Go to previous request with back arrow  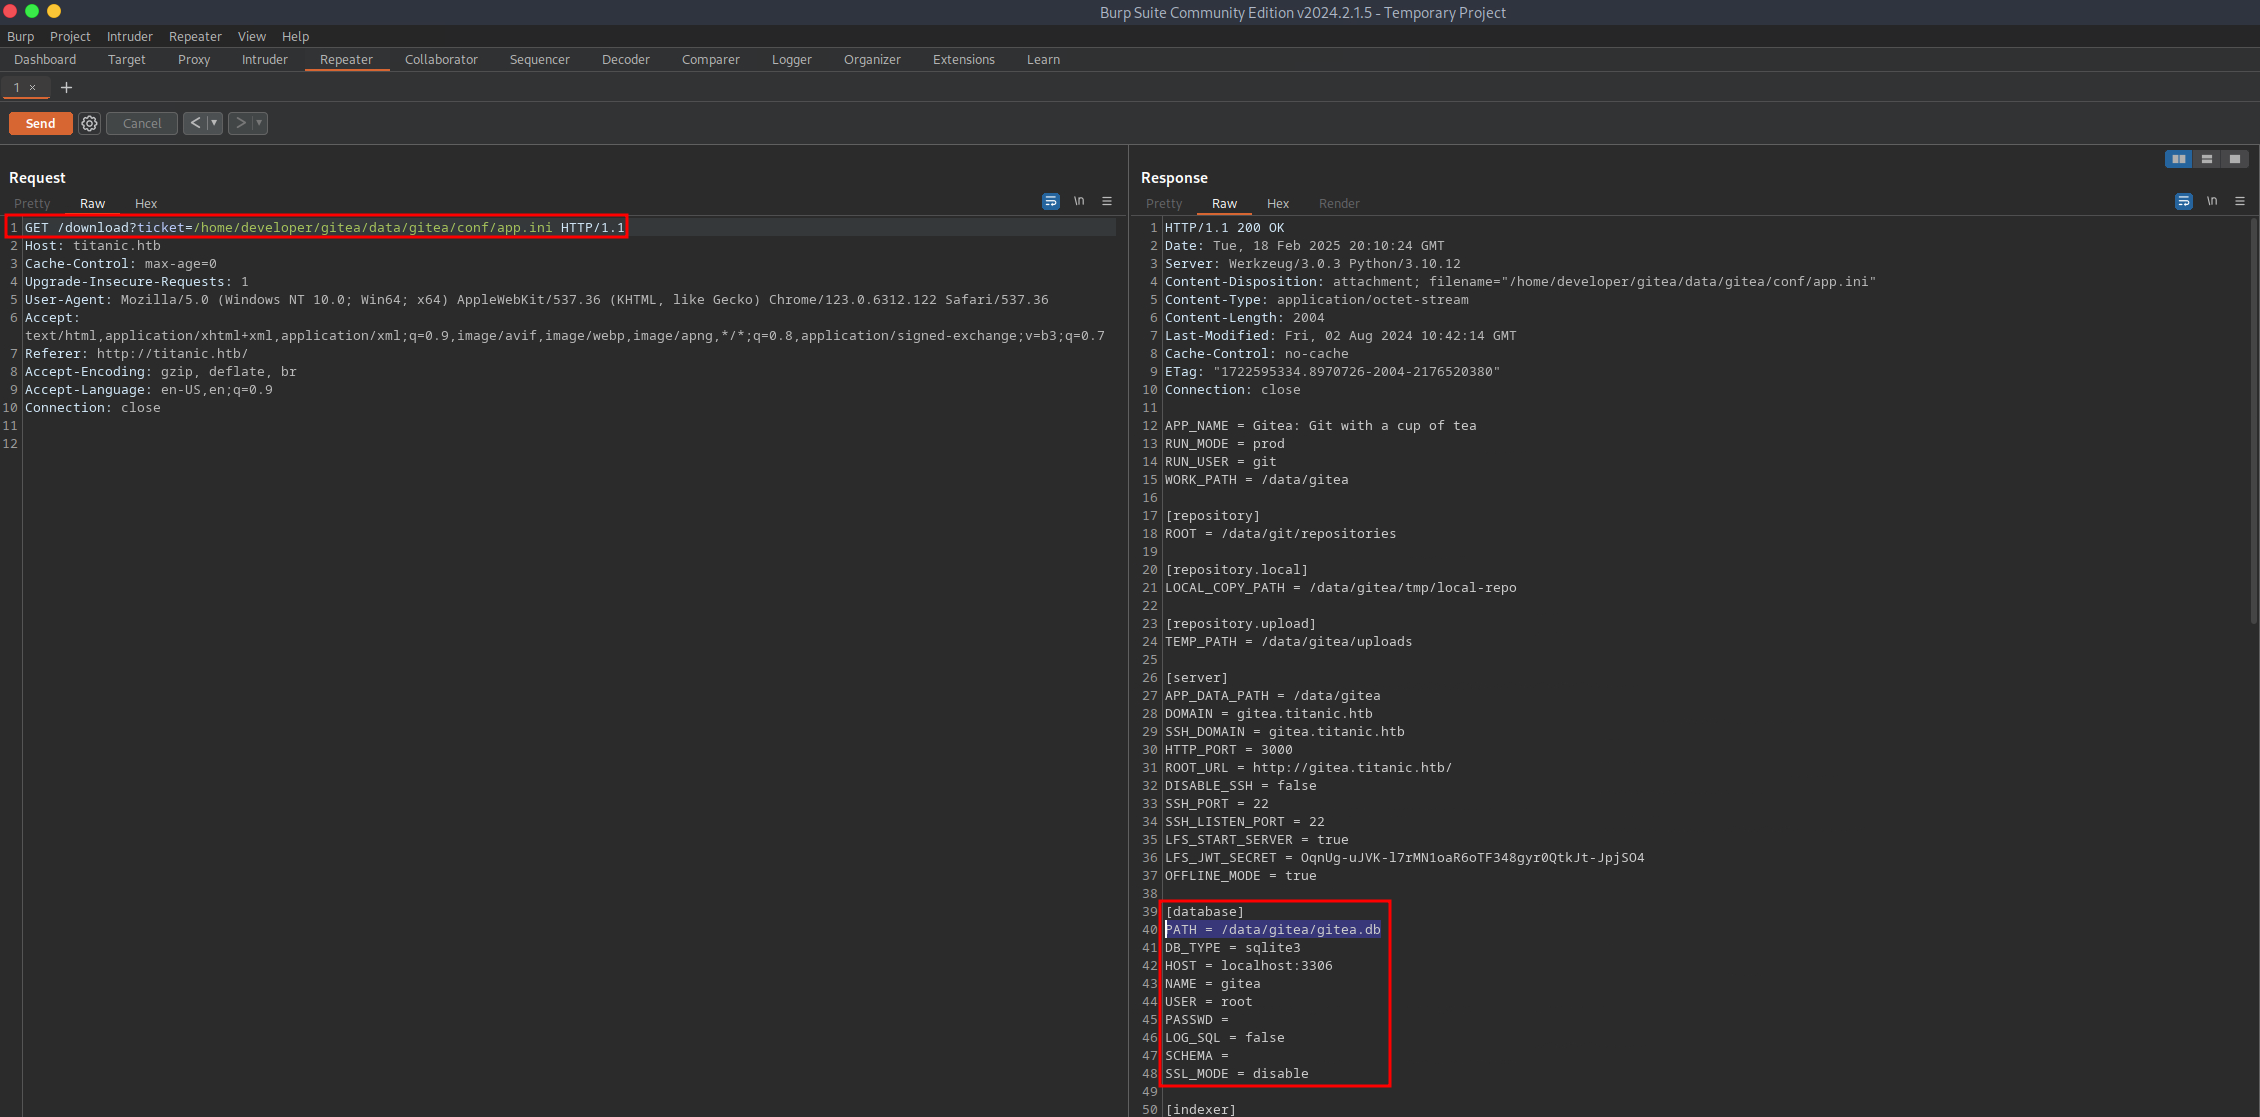[x=195, y=123]
